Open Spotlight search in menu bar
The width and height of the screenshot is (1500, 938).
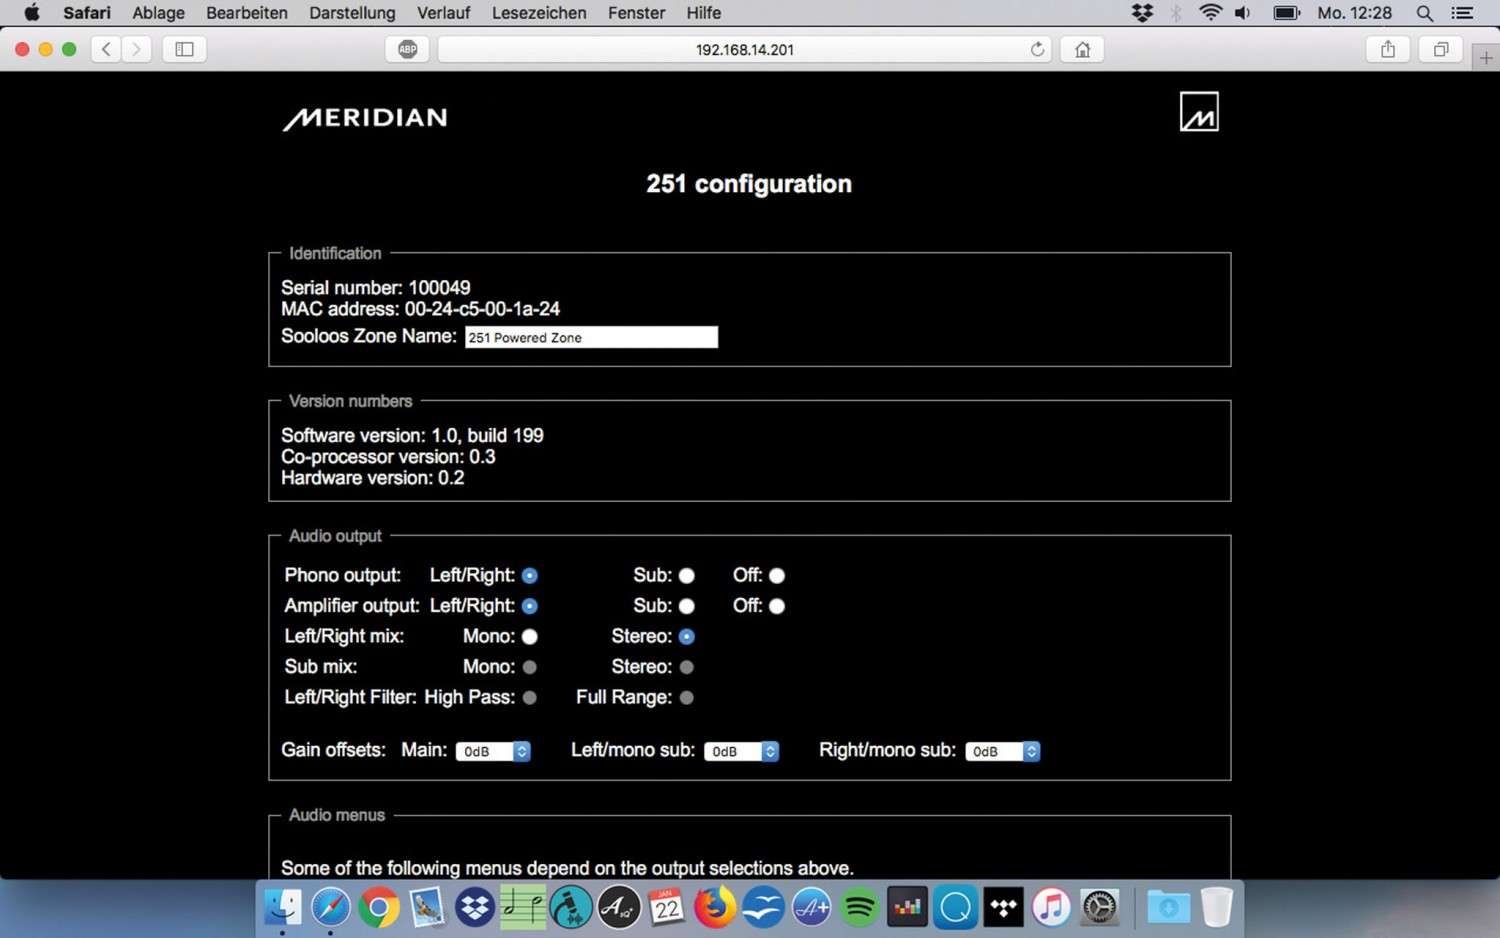coord(1425,13)
